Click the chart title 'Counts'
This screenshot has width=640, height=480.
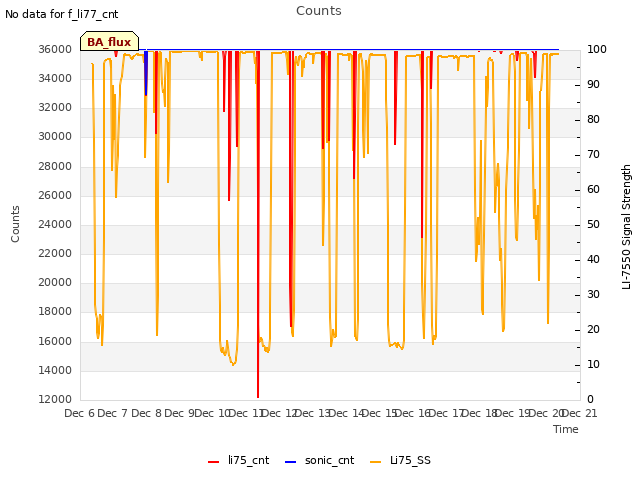pos(319,11)
